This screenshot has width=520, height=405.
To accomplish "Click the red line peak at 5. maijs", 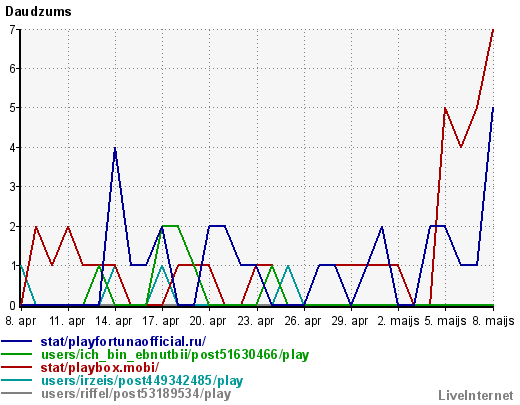I will pos(445,108).
